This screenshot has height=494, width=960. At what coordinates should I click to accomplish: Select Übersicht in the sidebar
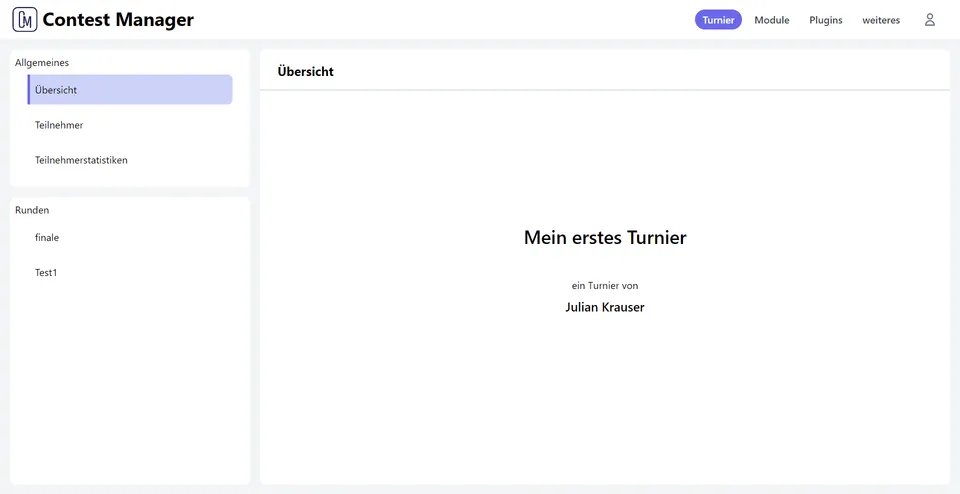(x=130, y=90)
